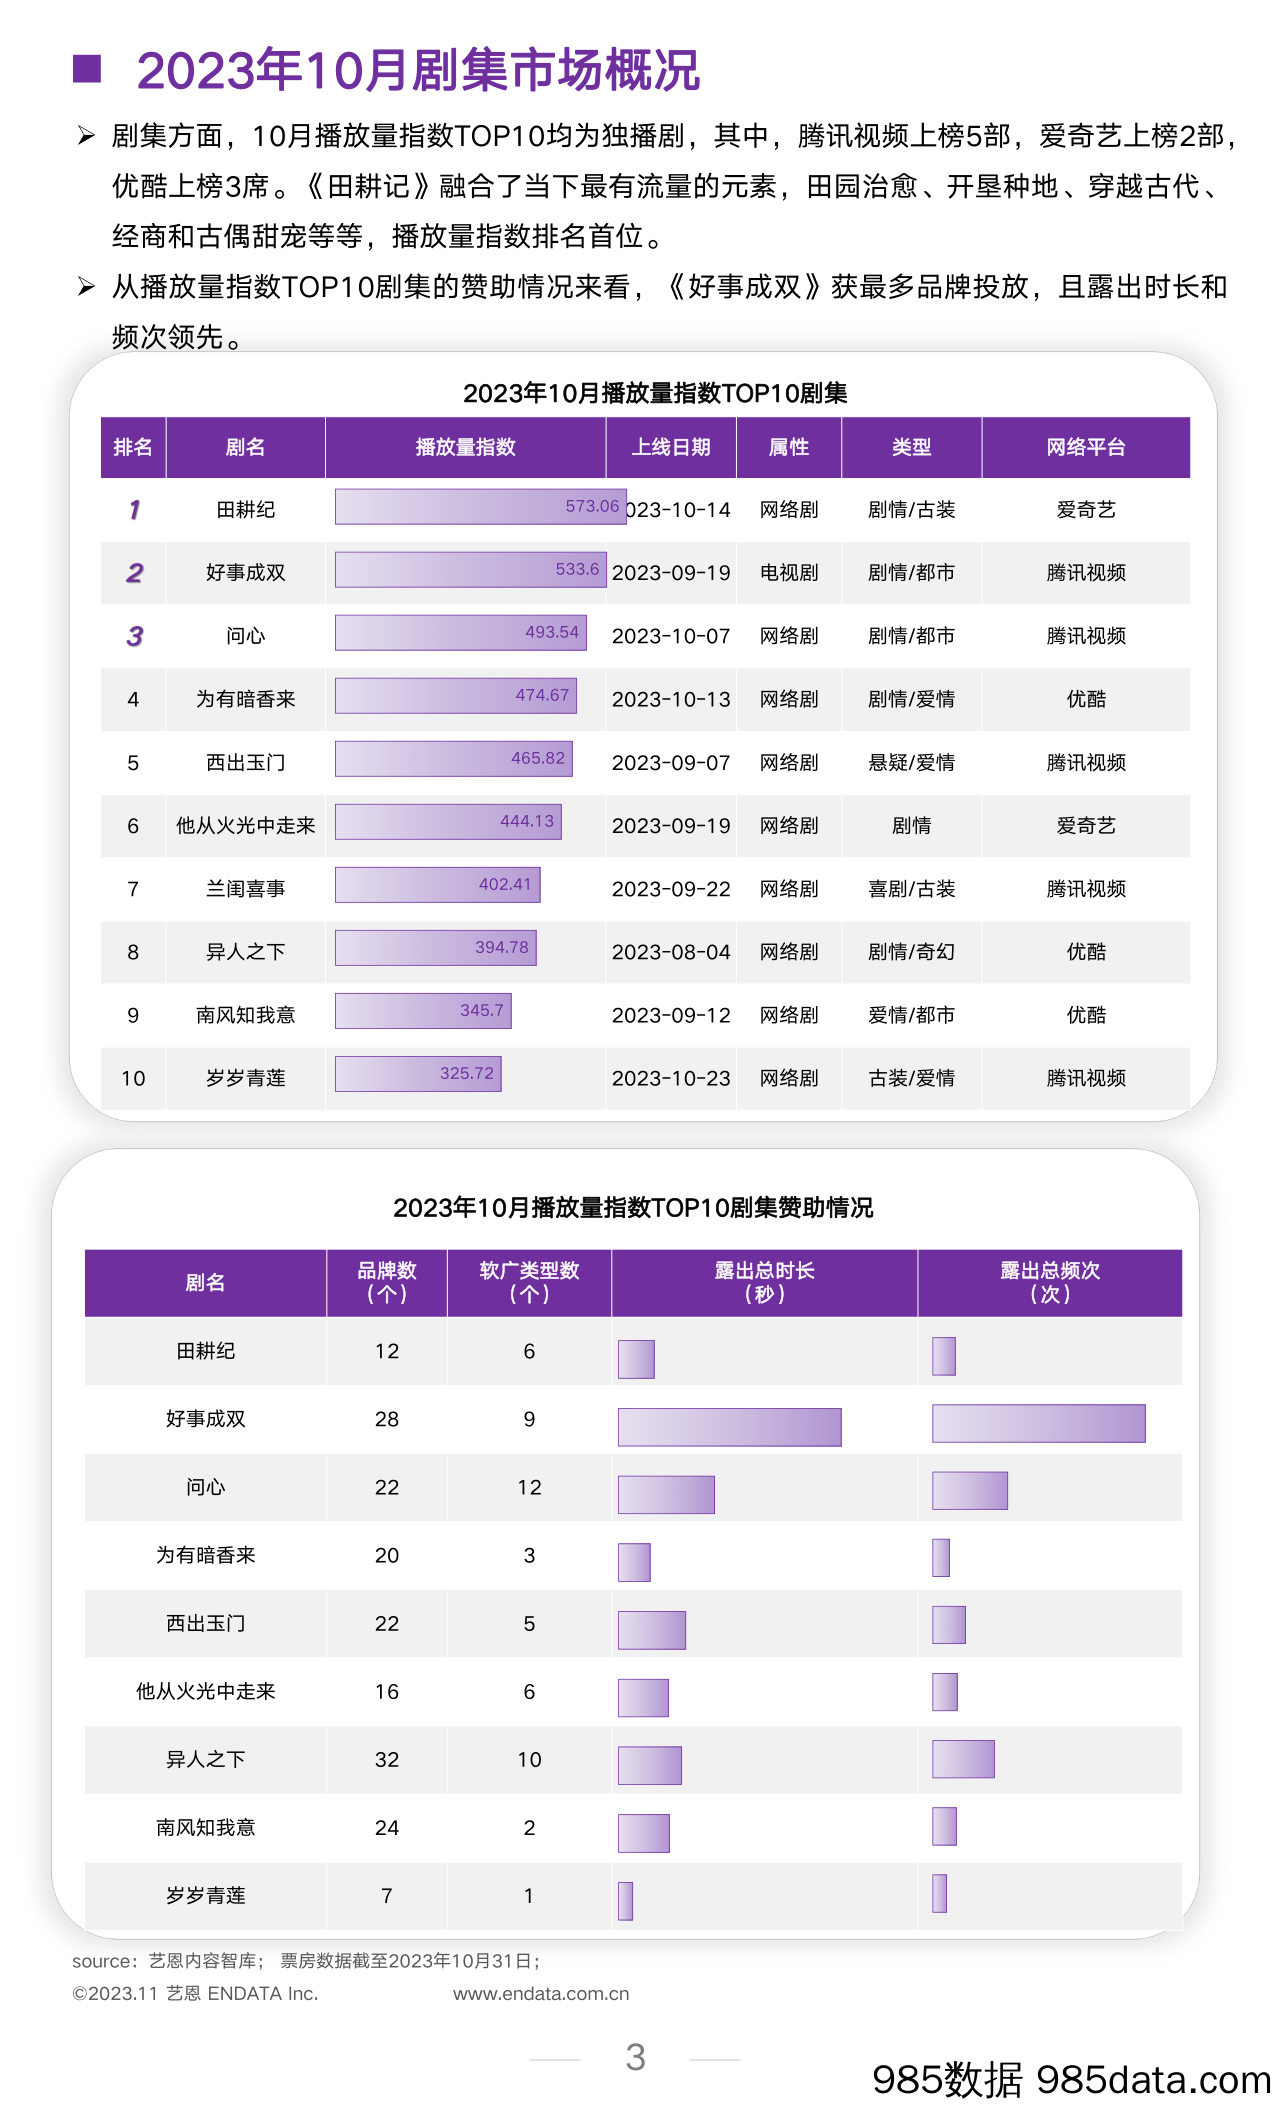Click 西出玉门 exposure duration bar
The image size is (1281, 2109).
pyautogui.click(x=652, y=1630)
